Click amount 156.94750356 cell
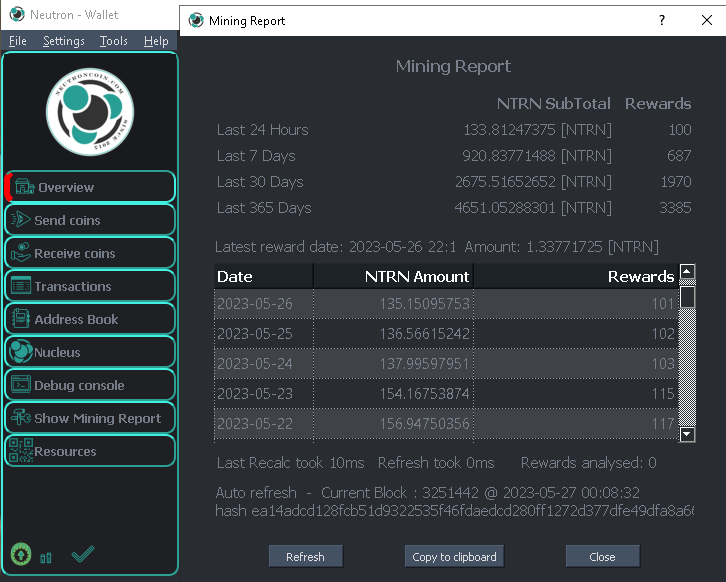This screenshot has width=726, height=582. coord(394,424)
